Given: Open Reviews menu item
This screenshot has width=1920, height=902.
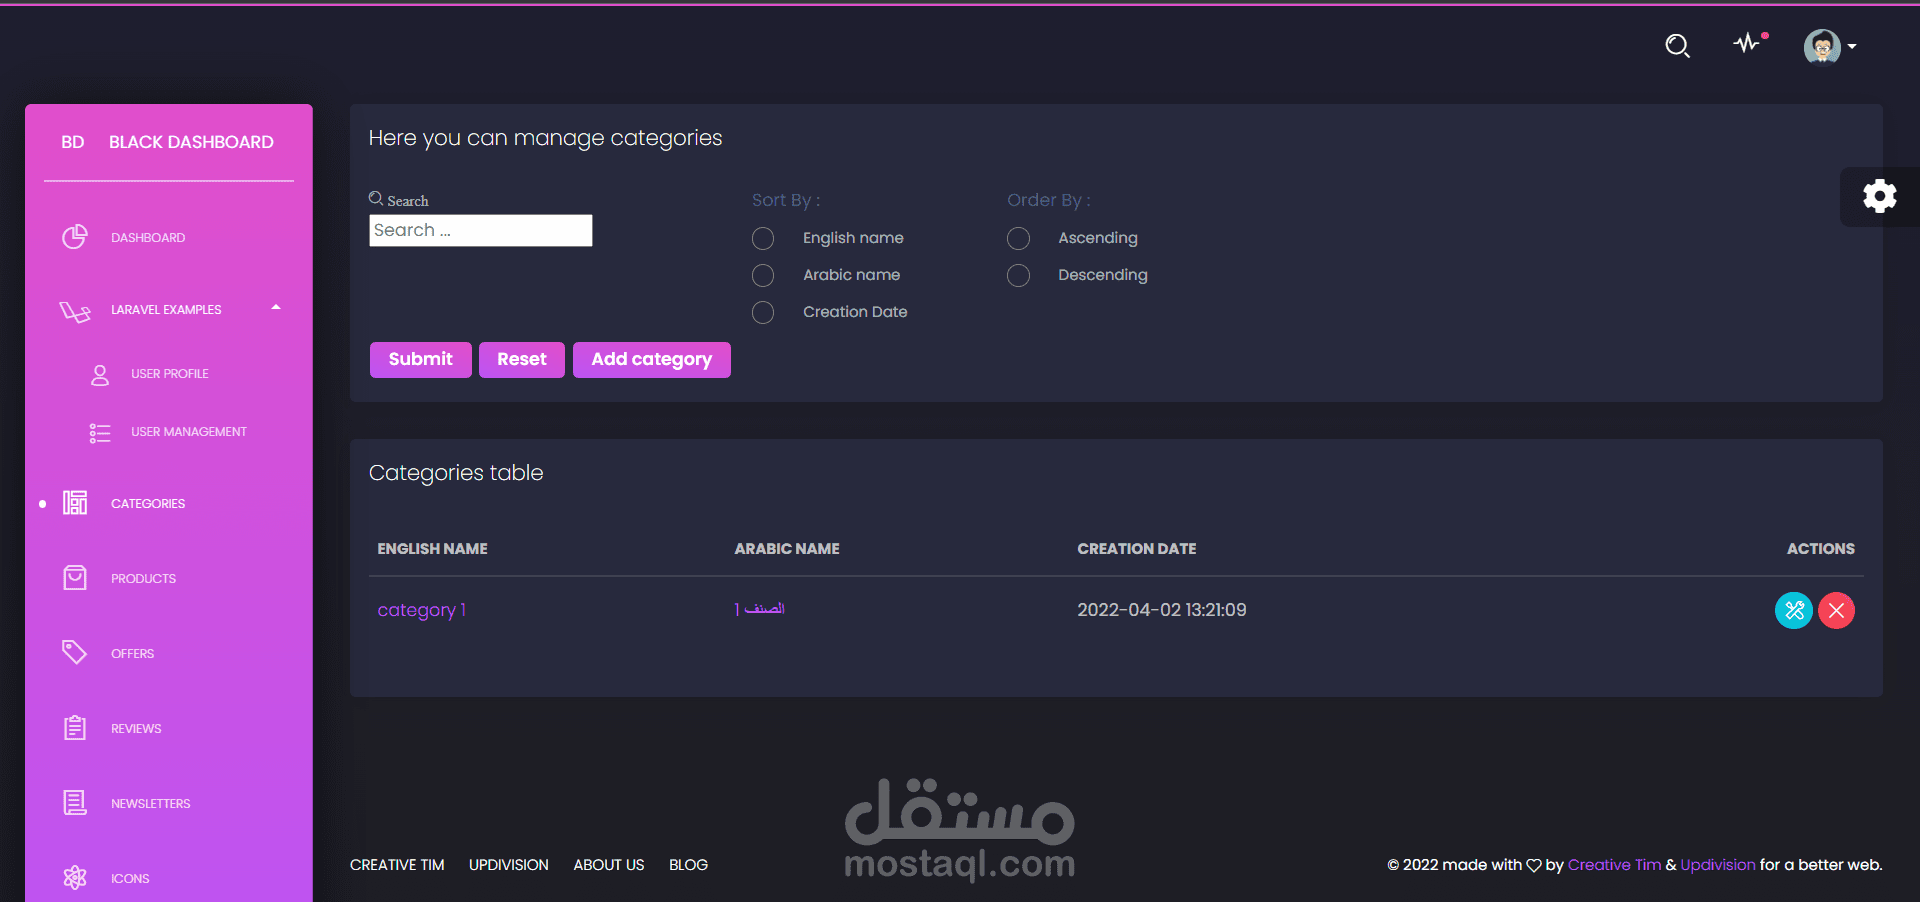Looking at the screenshot, I should 136,729.
